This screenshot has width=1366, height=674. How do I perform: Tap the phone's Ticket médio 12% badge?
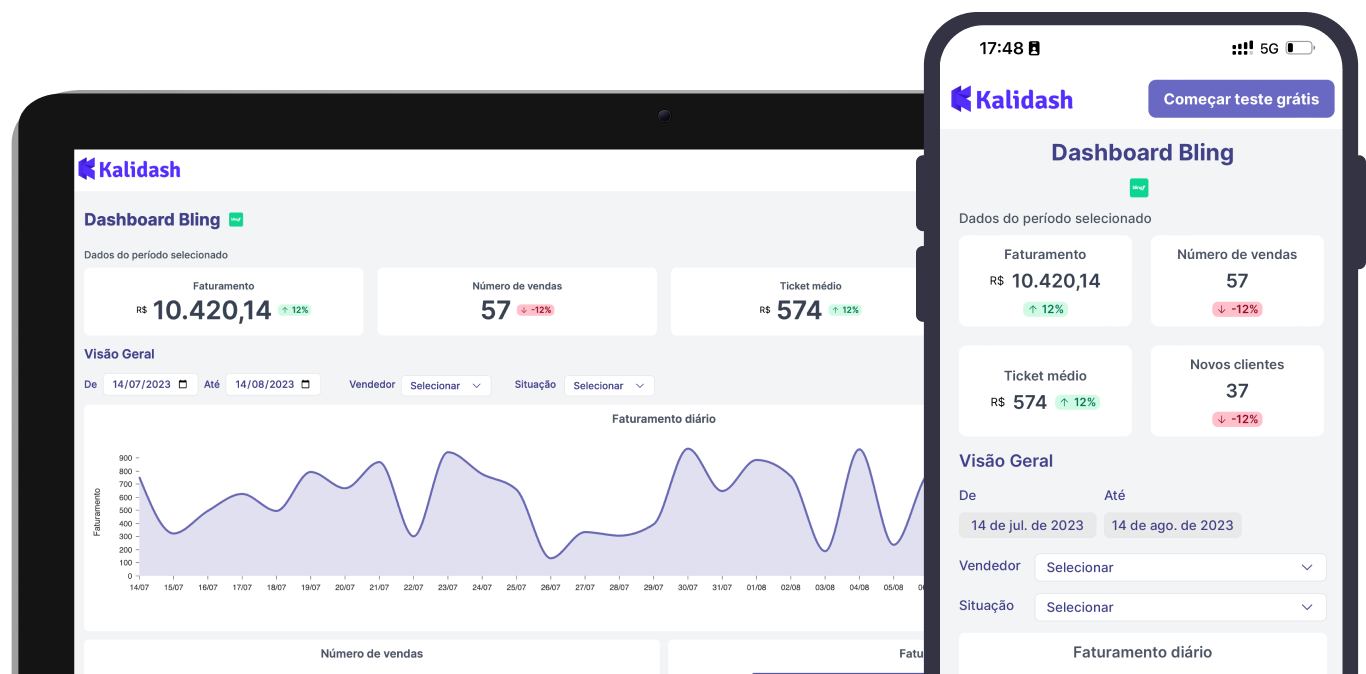[x=1077, y=402]
